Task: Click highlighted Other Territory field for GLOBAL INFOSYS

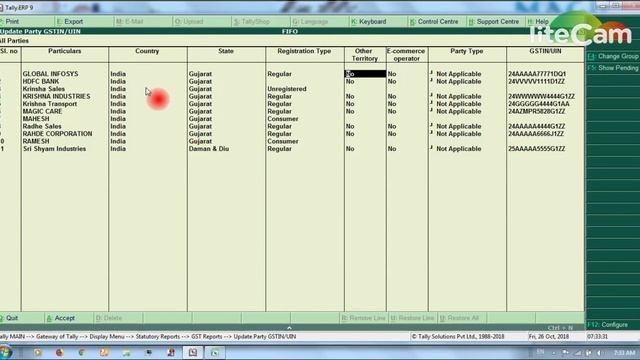Action: click(x=365, y=74)
